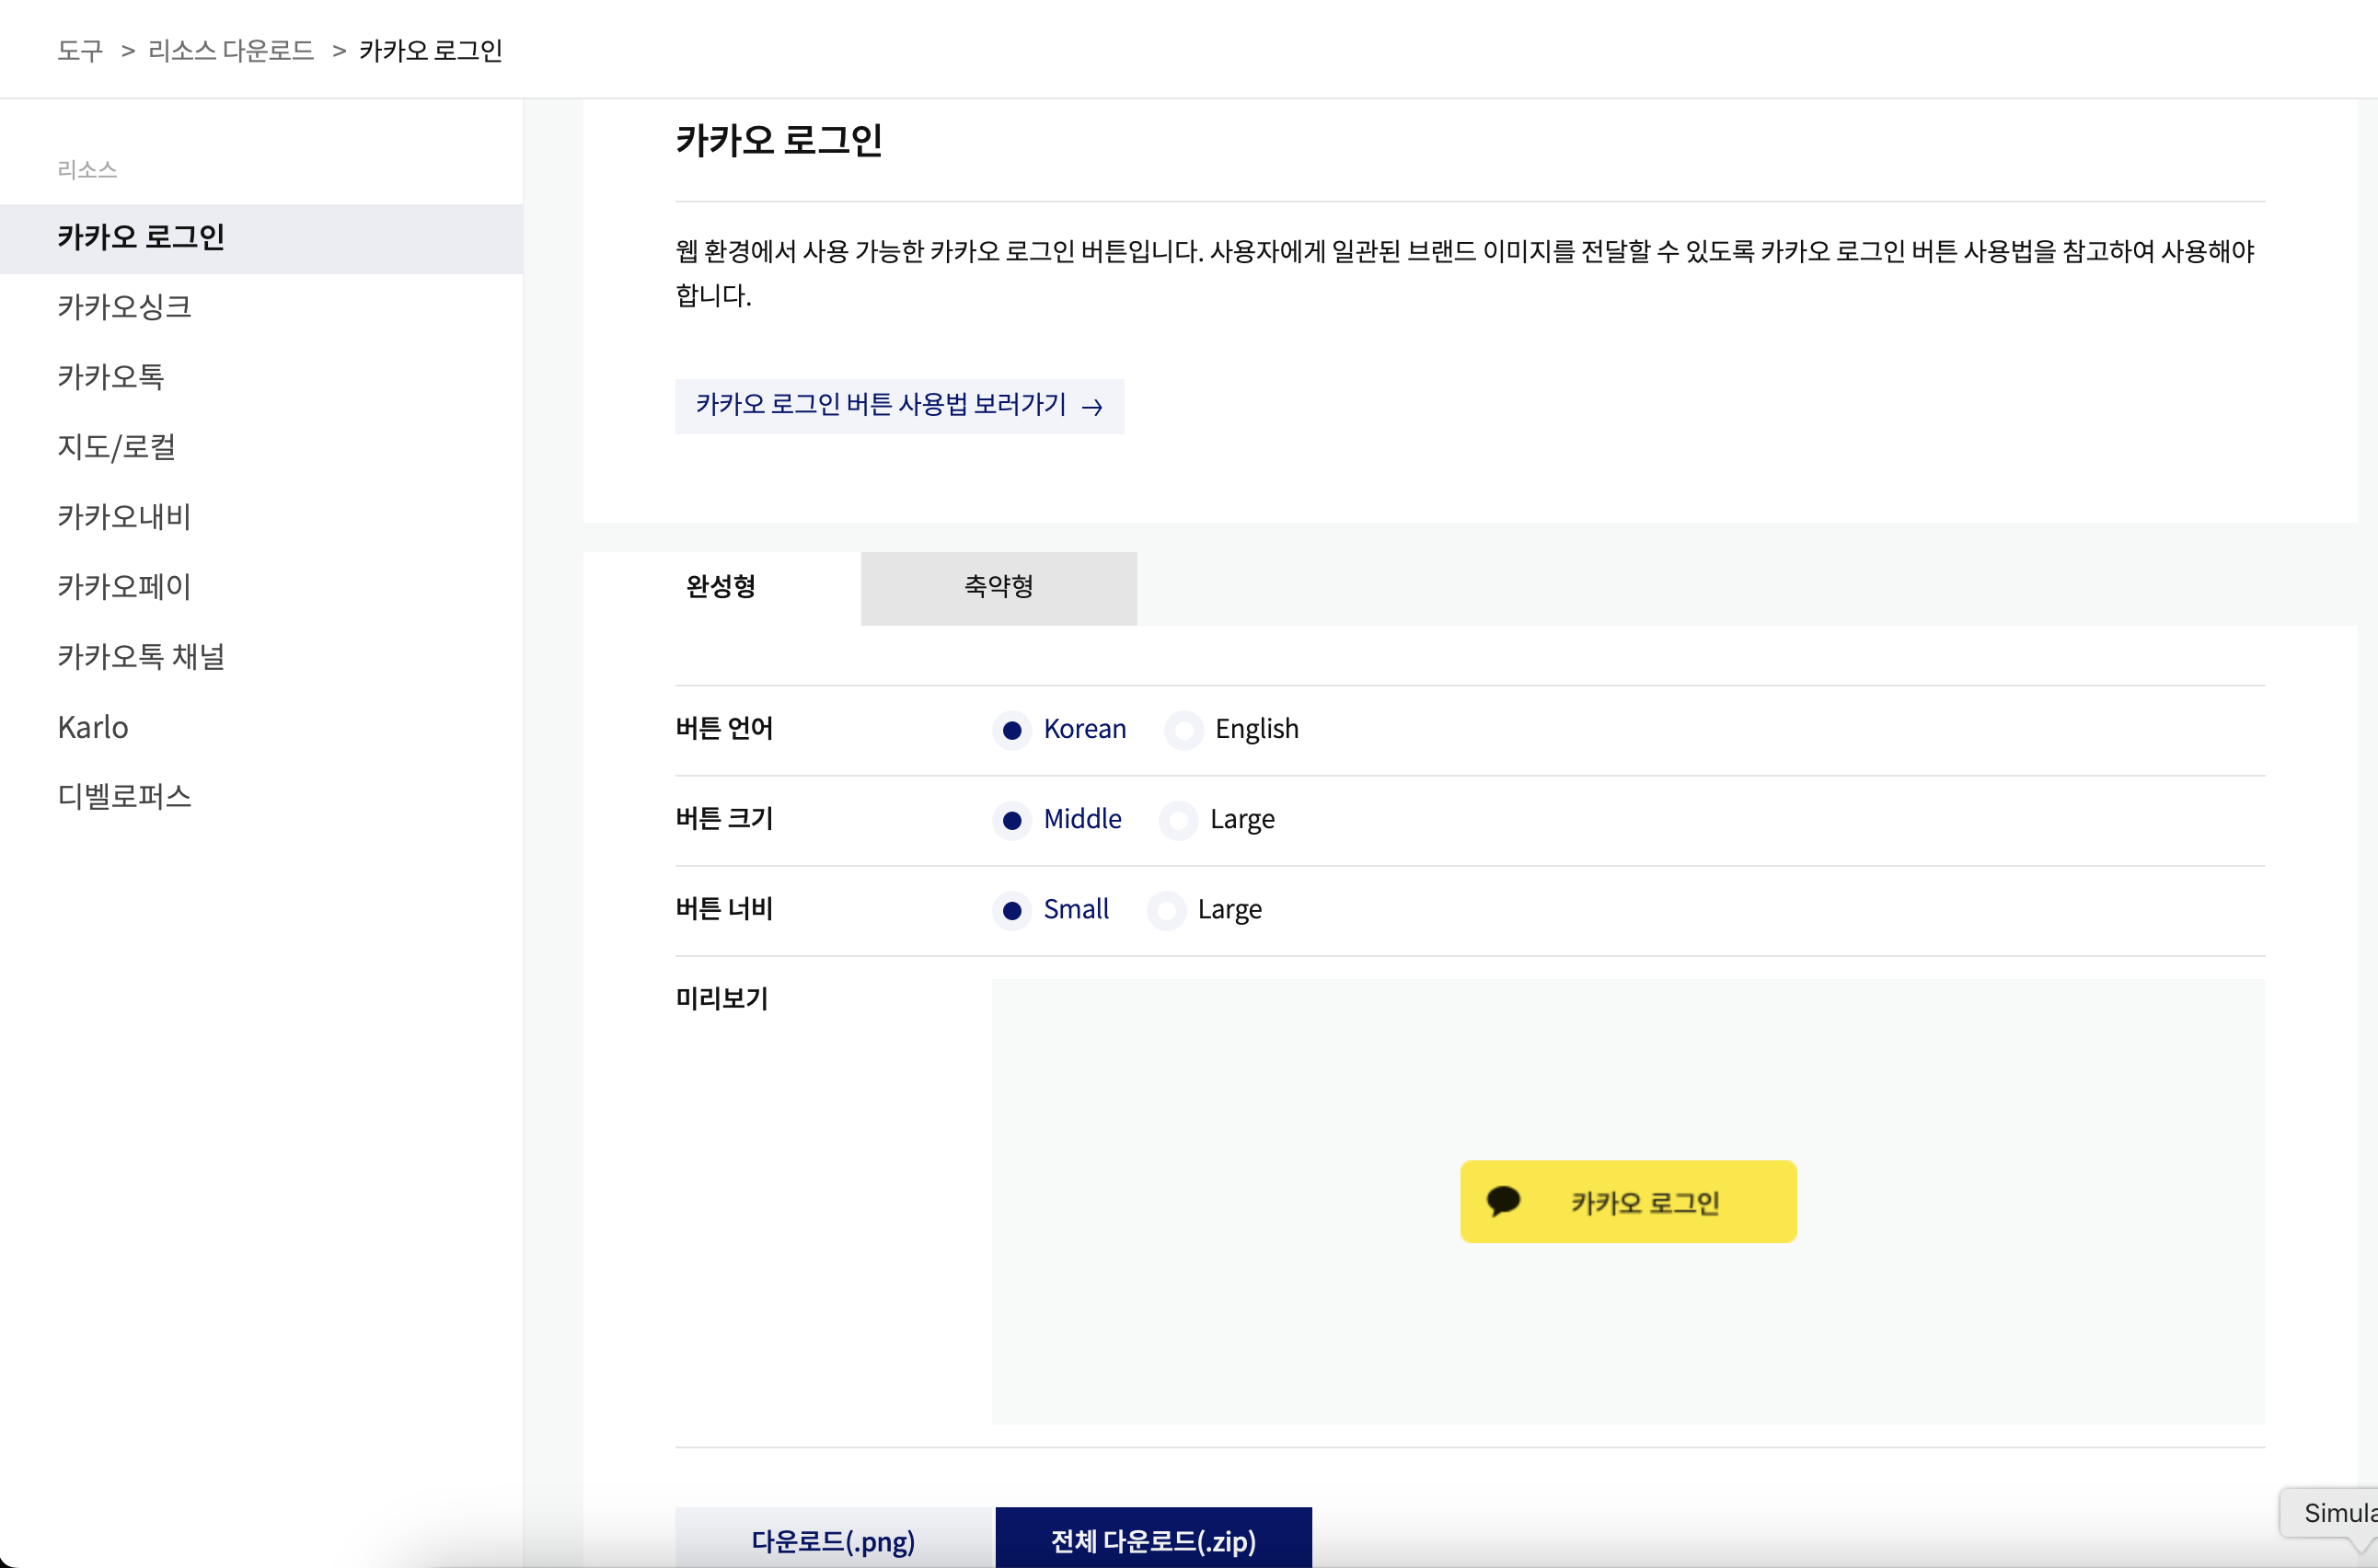Go to 도구 breadcrumb link
Viewport: 2378px width, 1568px height.
click(80, 50)
